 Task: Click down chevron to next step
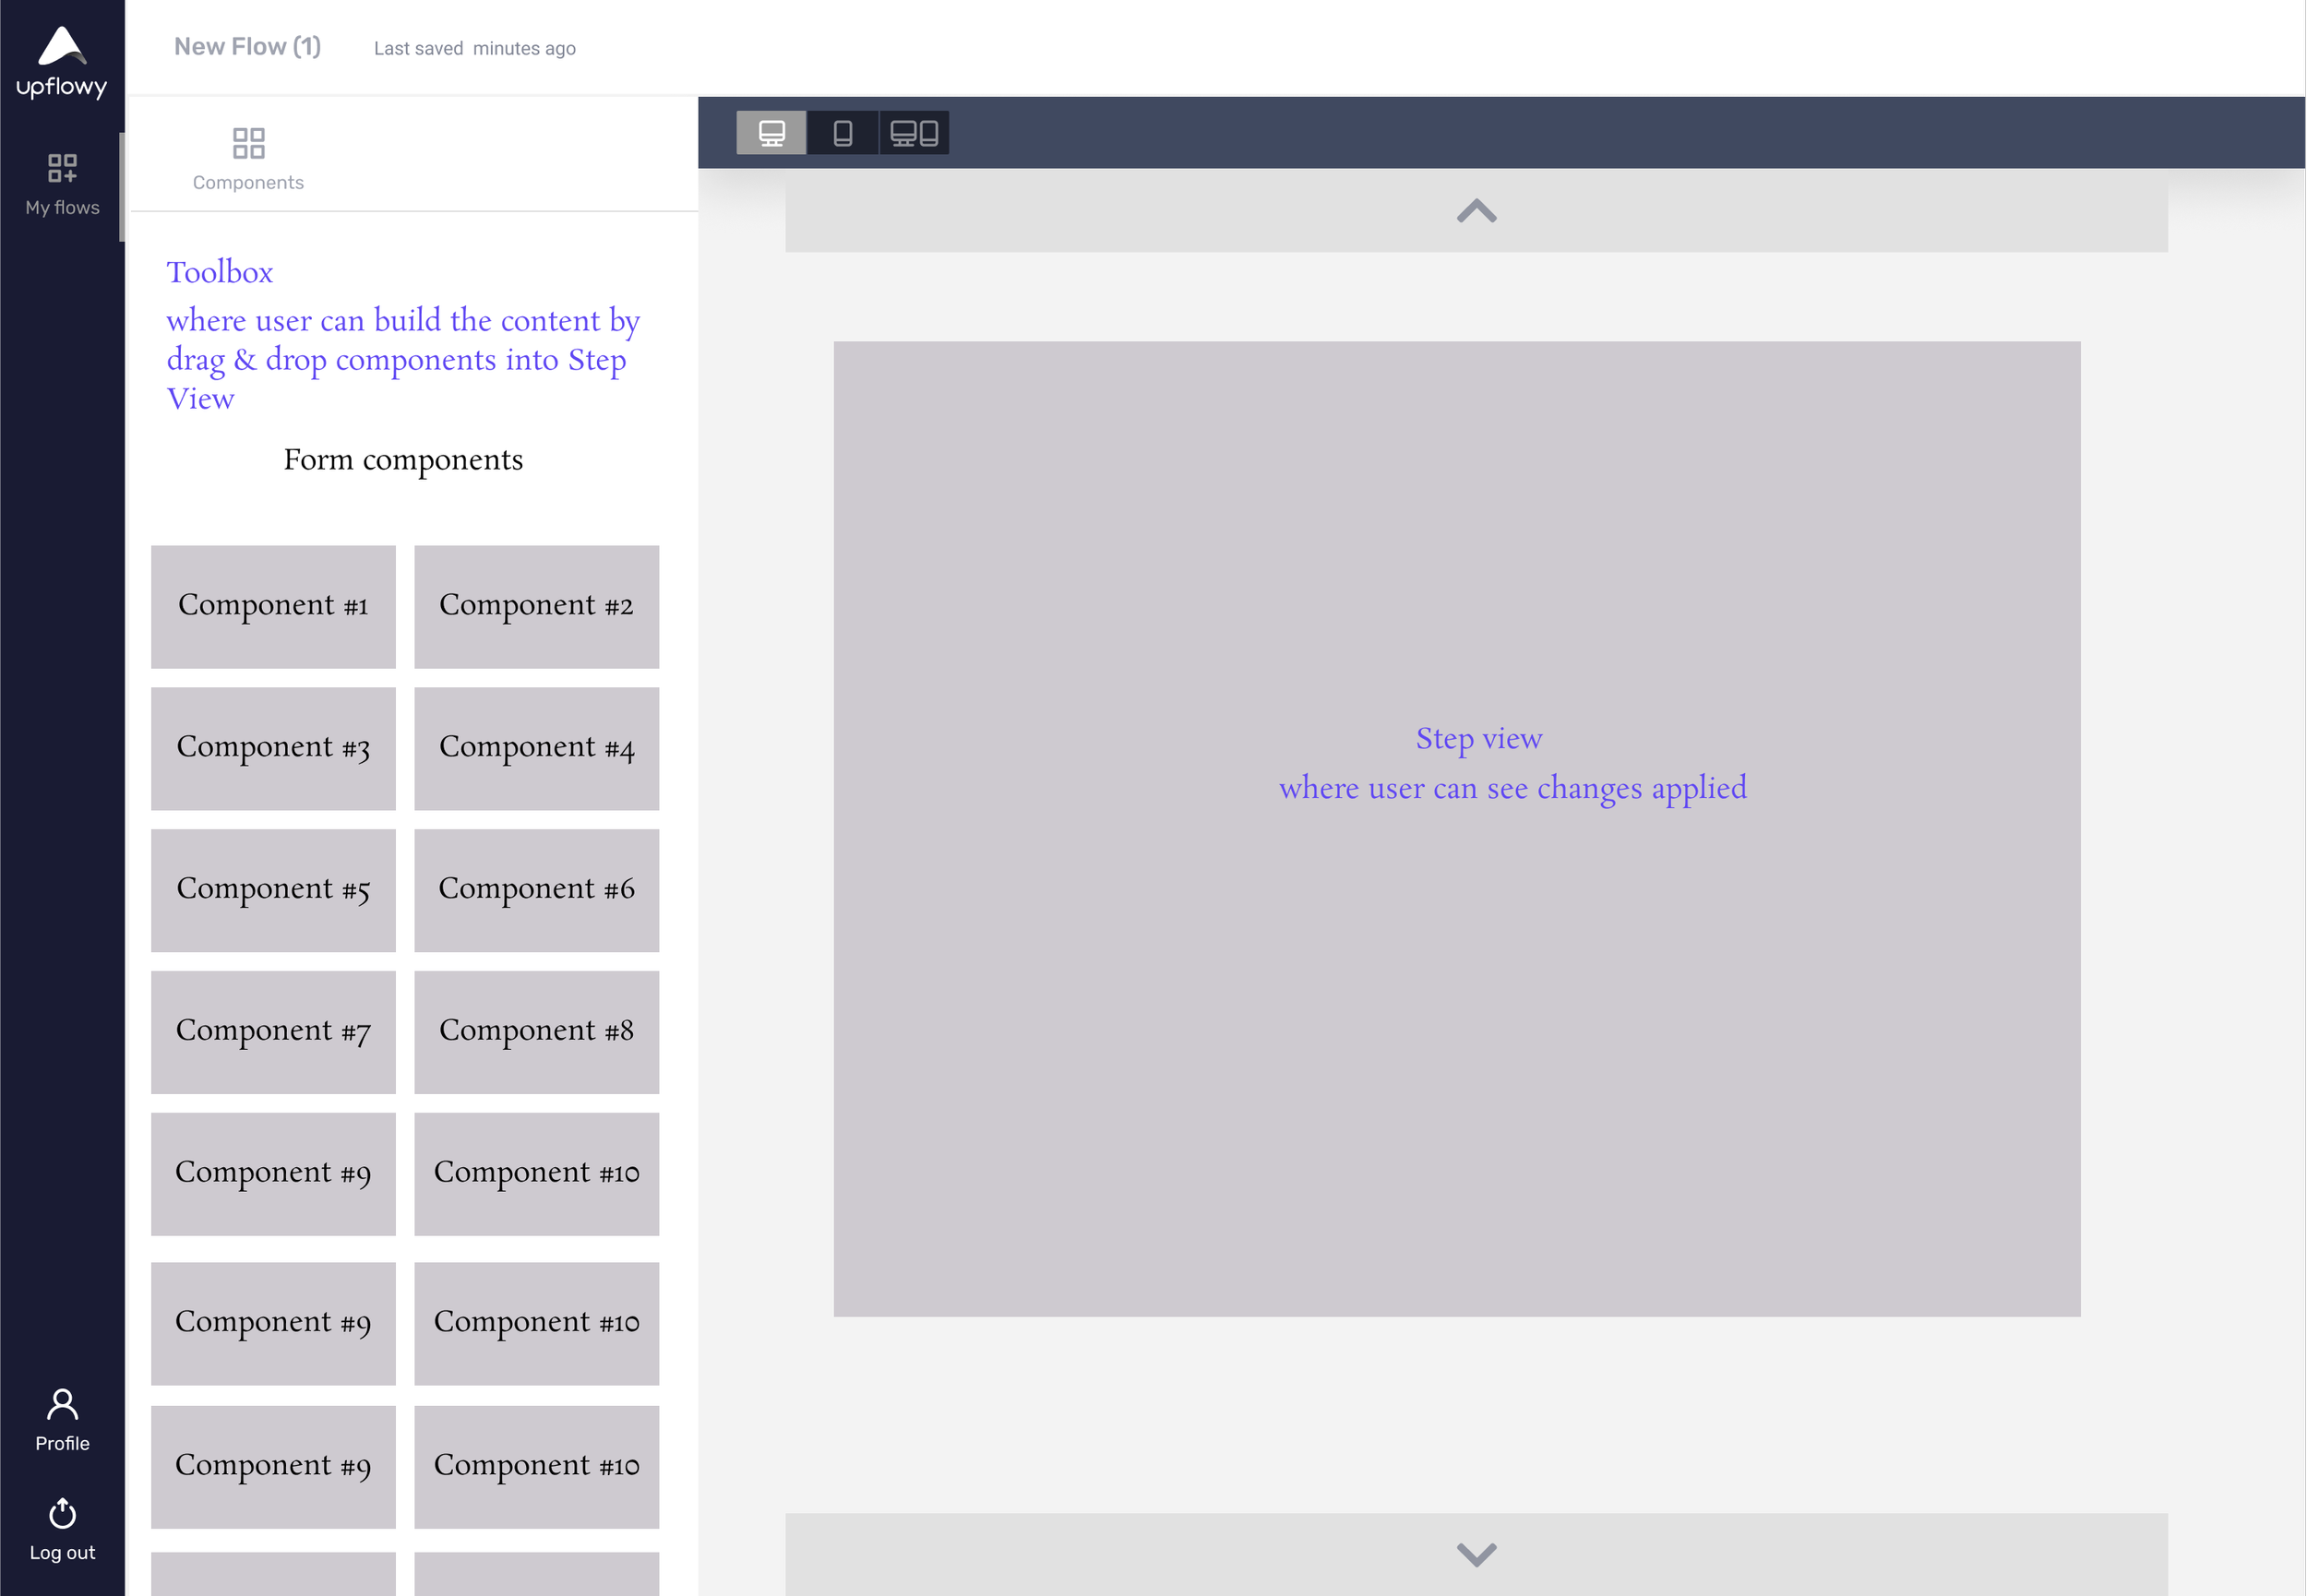1476,1553
